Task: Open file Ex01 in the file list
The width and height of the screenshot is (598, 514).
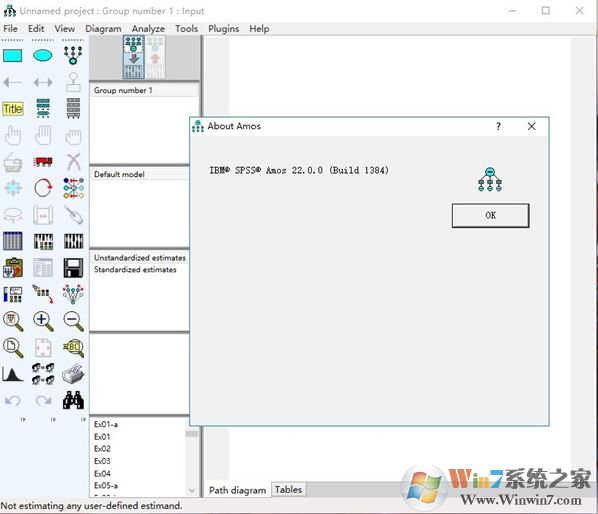Action: pos(102,437)
